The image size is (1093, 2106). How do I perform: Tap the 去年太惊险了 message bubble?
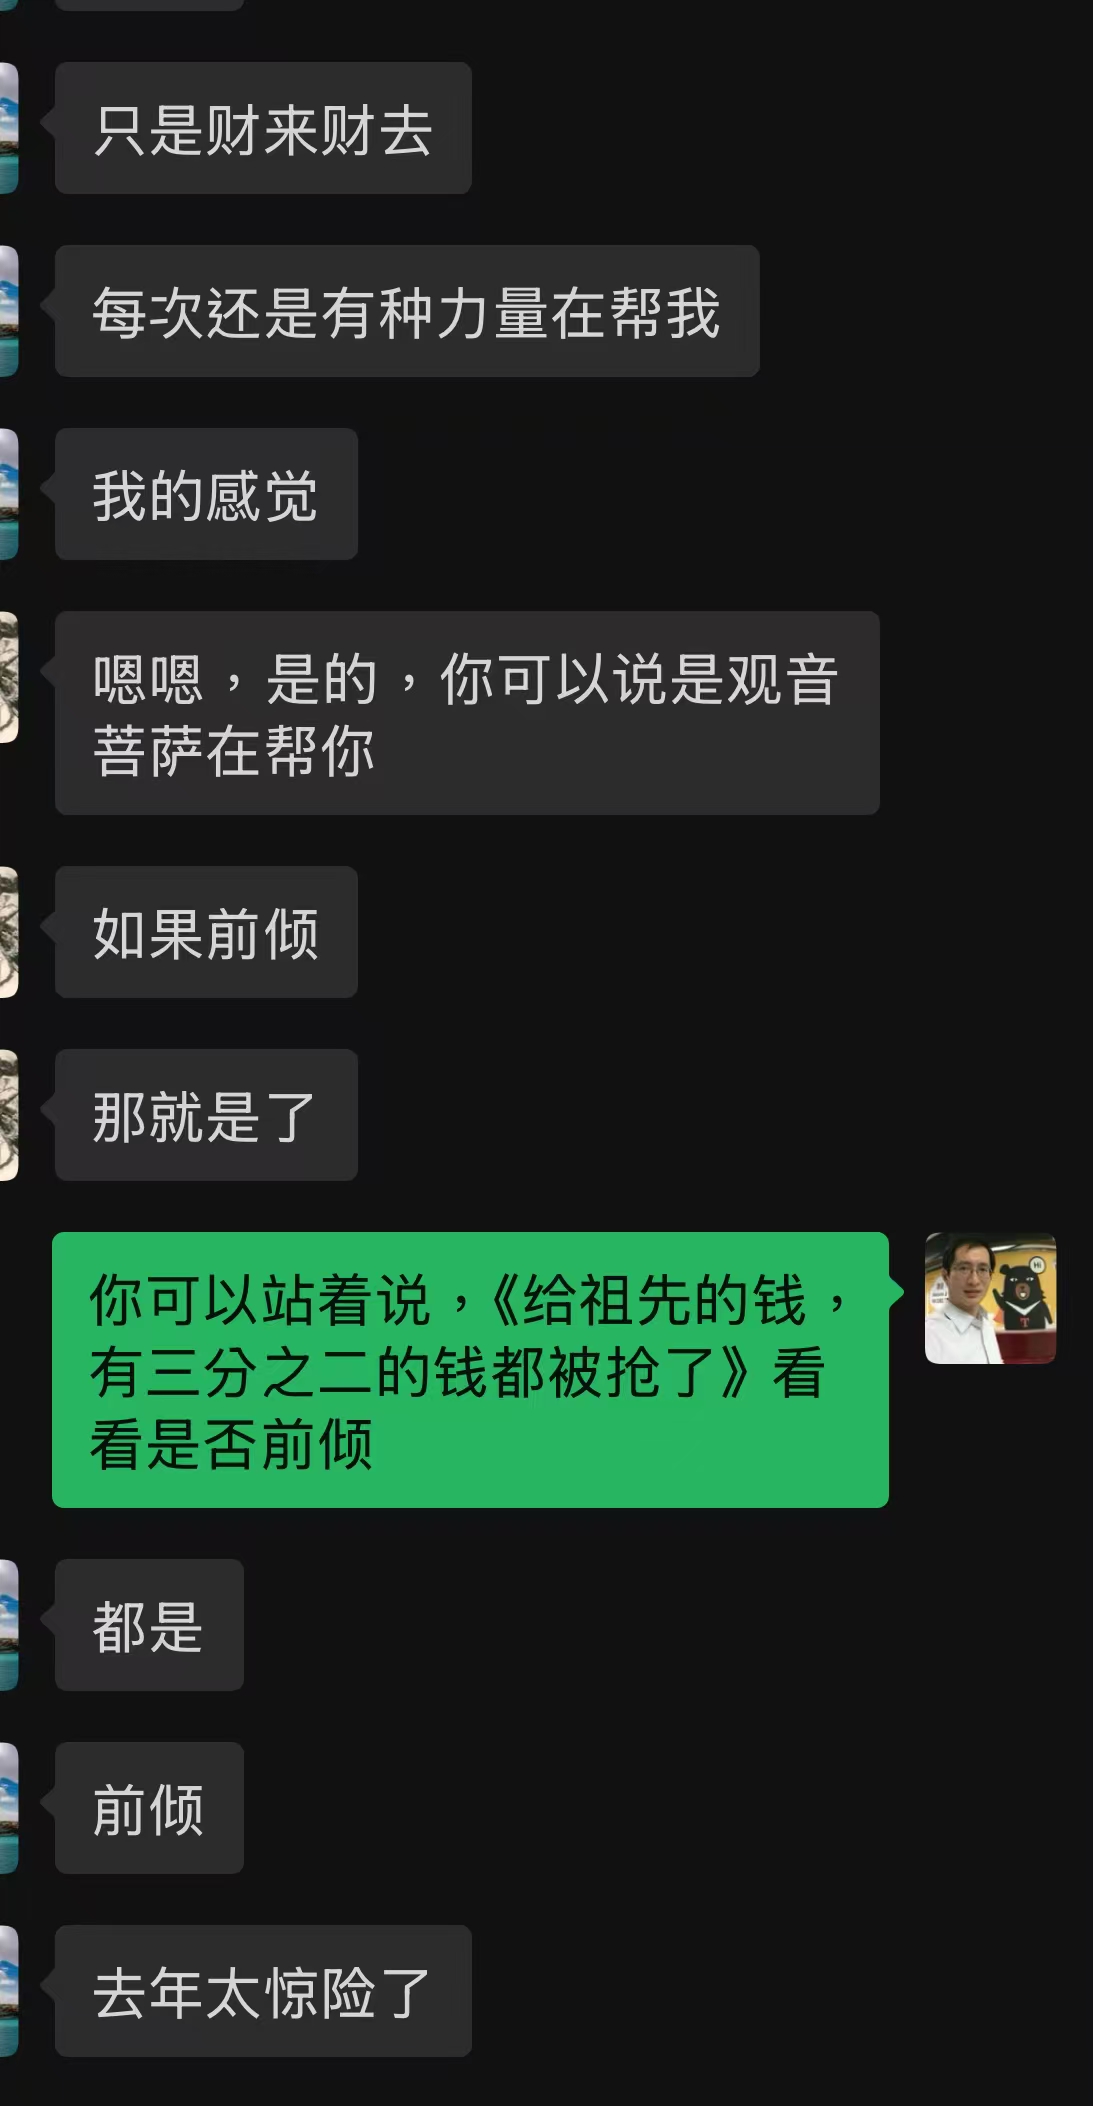[263, 1991]
